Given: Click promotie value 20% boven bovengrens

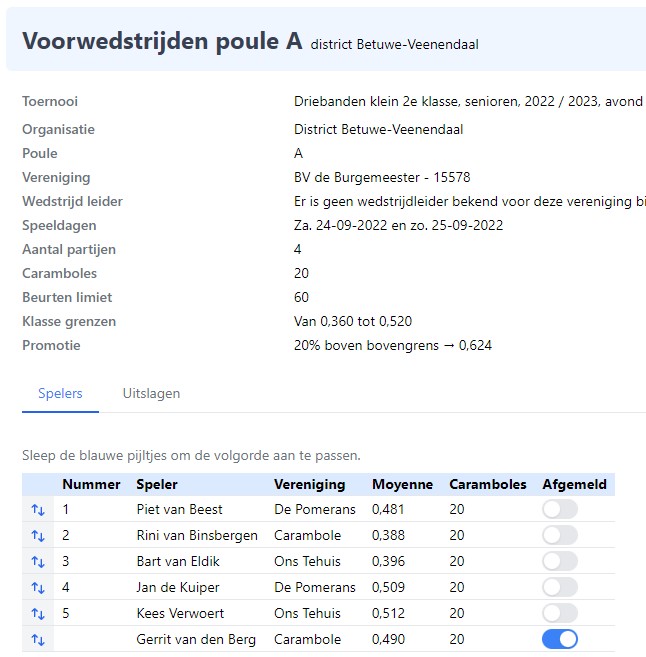Looking at the screenshot, I should (366, 345).
